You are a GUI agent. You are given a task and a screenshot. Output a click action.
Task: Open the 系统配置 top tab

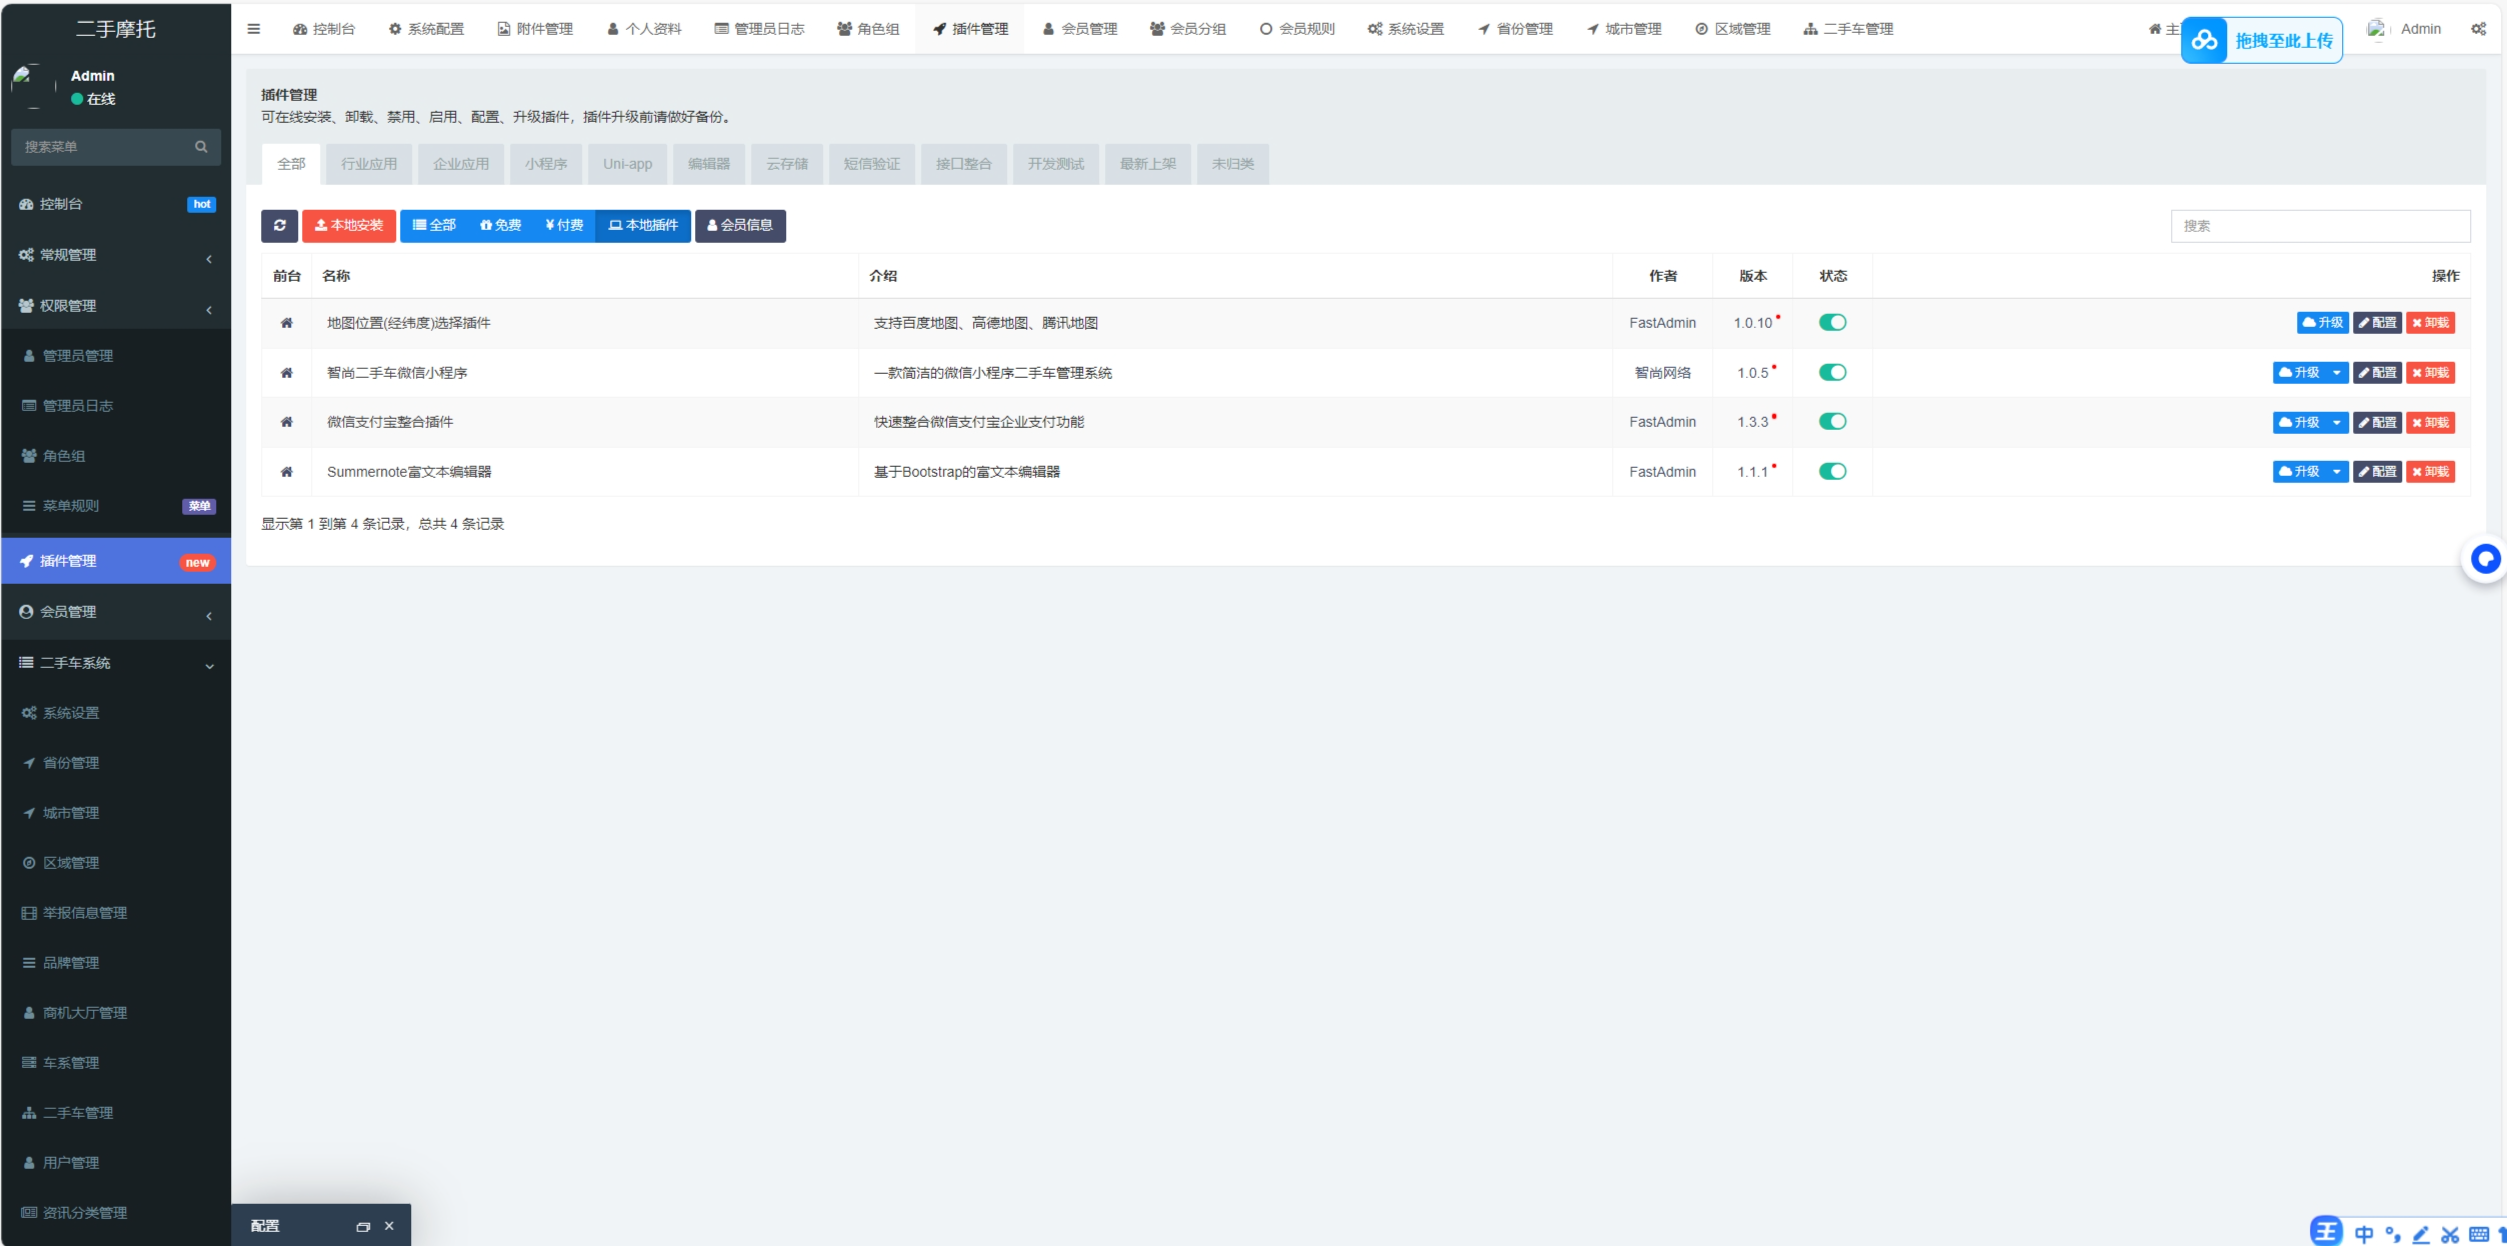[426, 29]
